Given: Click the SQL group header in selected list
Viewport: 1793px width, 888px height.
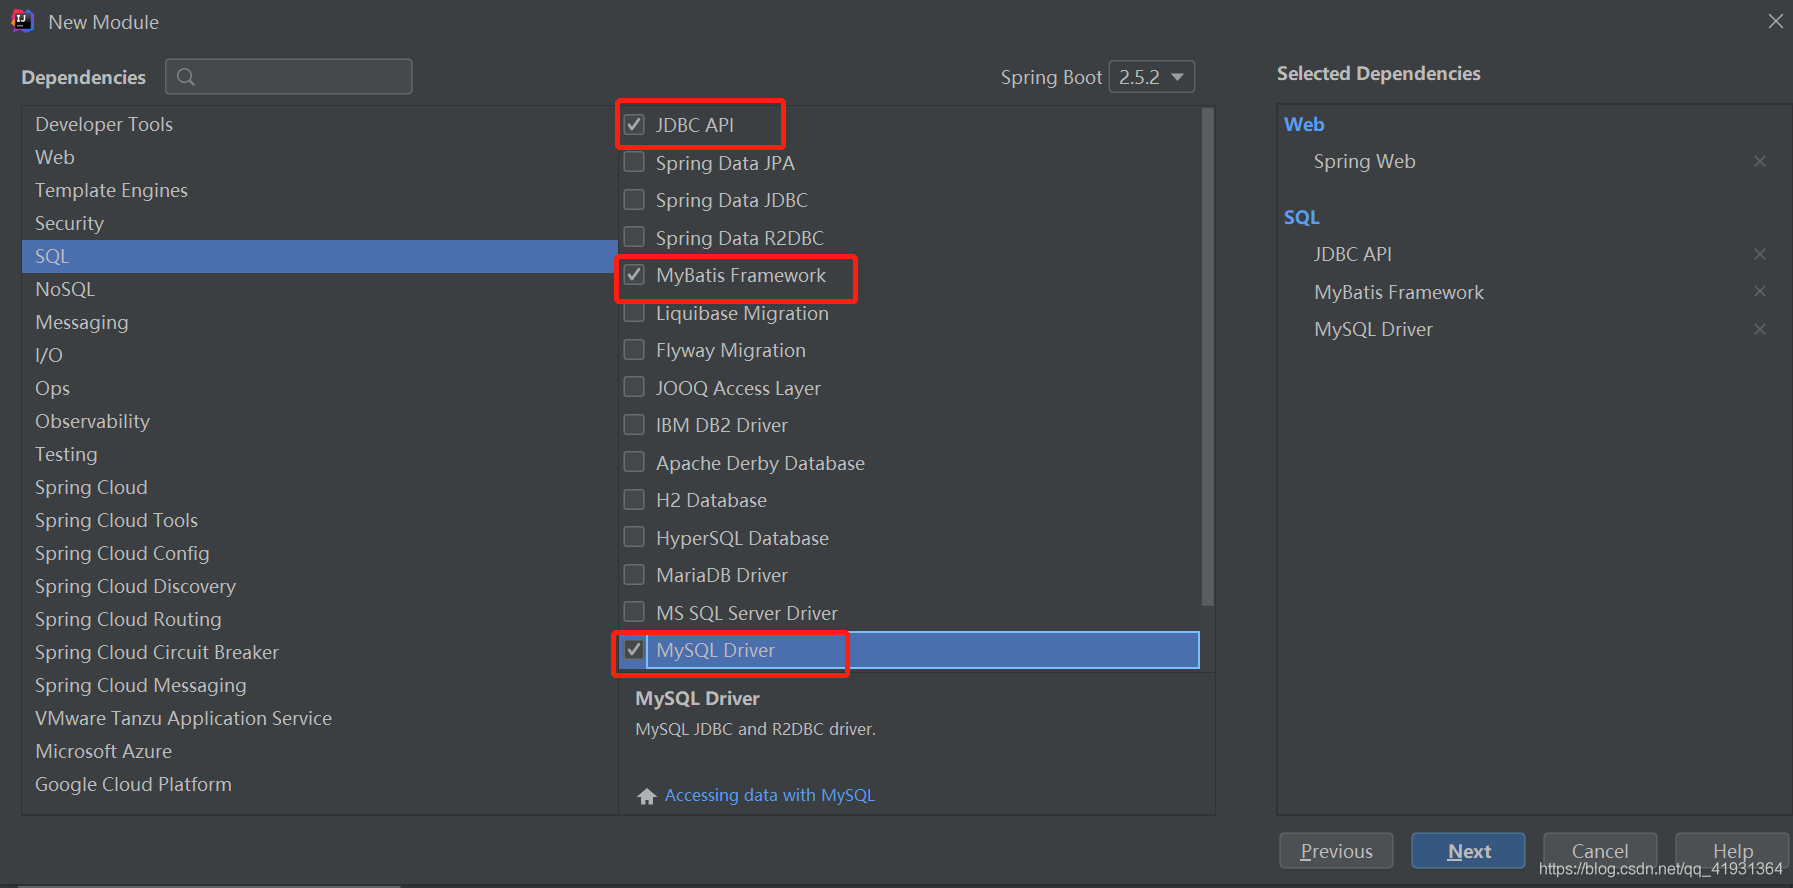Looking at the screenshot, I should pyautogui.click(x=1302, y=217).
